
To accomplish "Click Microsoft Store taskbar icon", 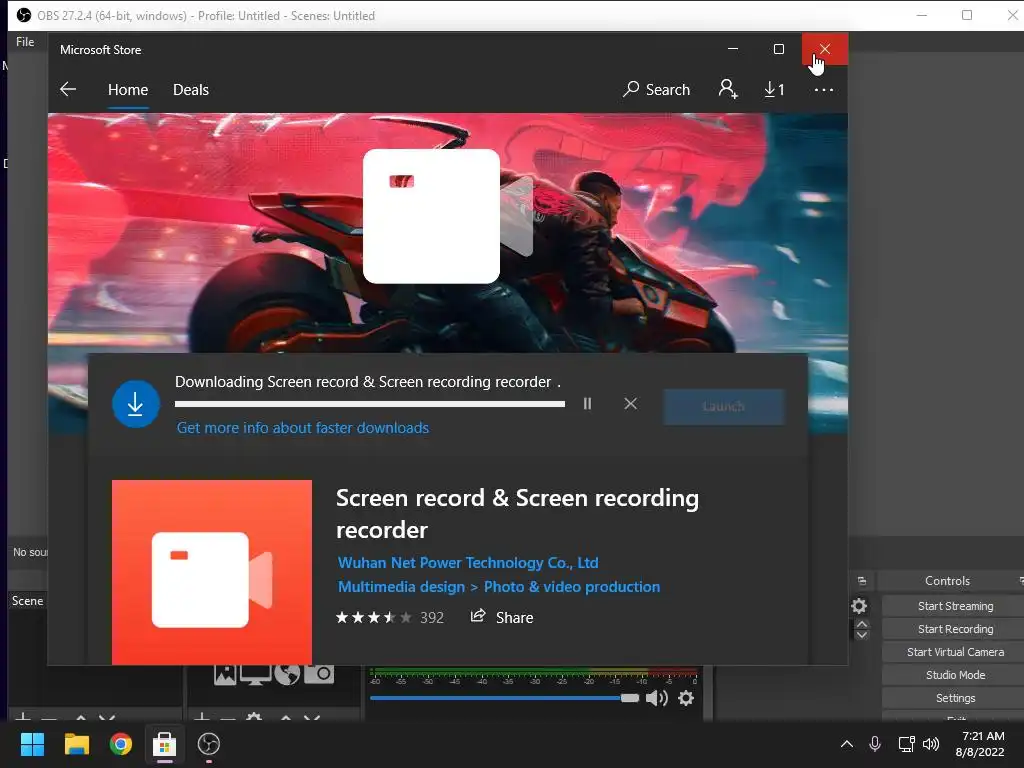I will [x=165, y=744].
